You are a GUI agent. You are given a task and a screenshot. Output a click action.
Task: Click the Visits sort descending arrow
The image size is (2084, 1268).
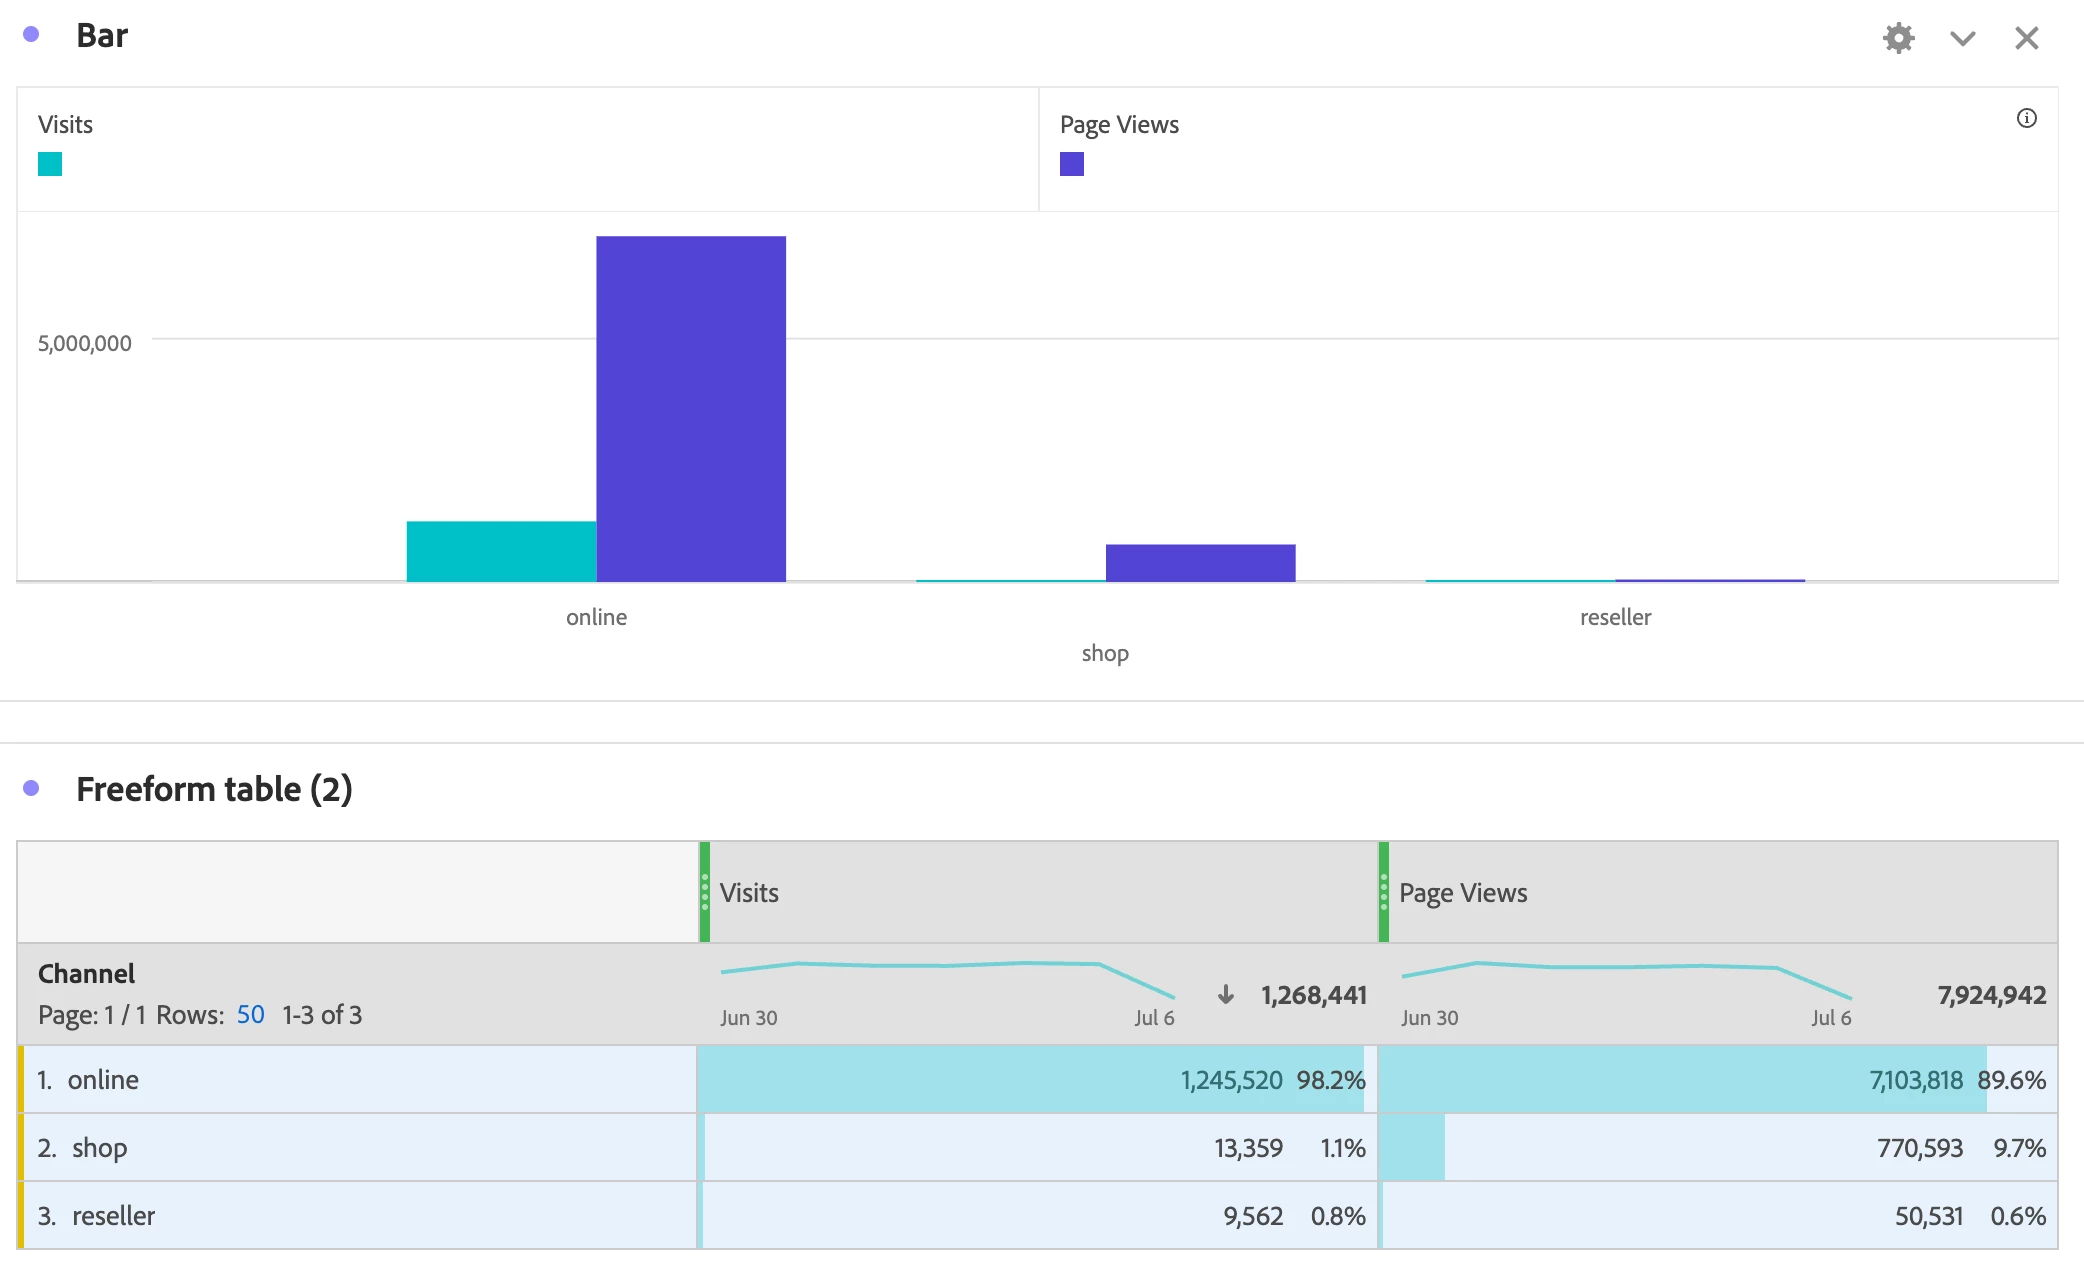click(x=1225, y=995)
